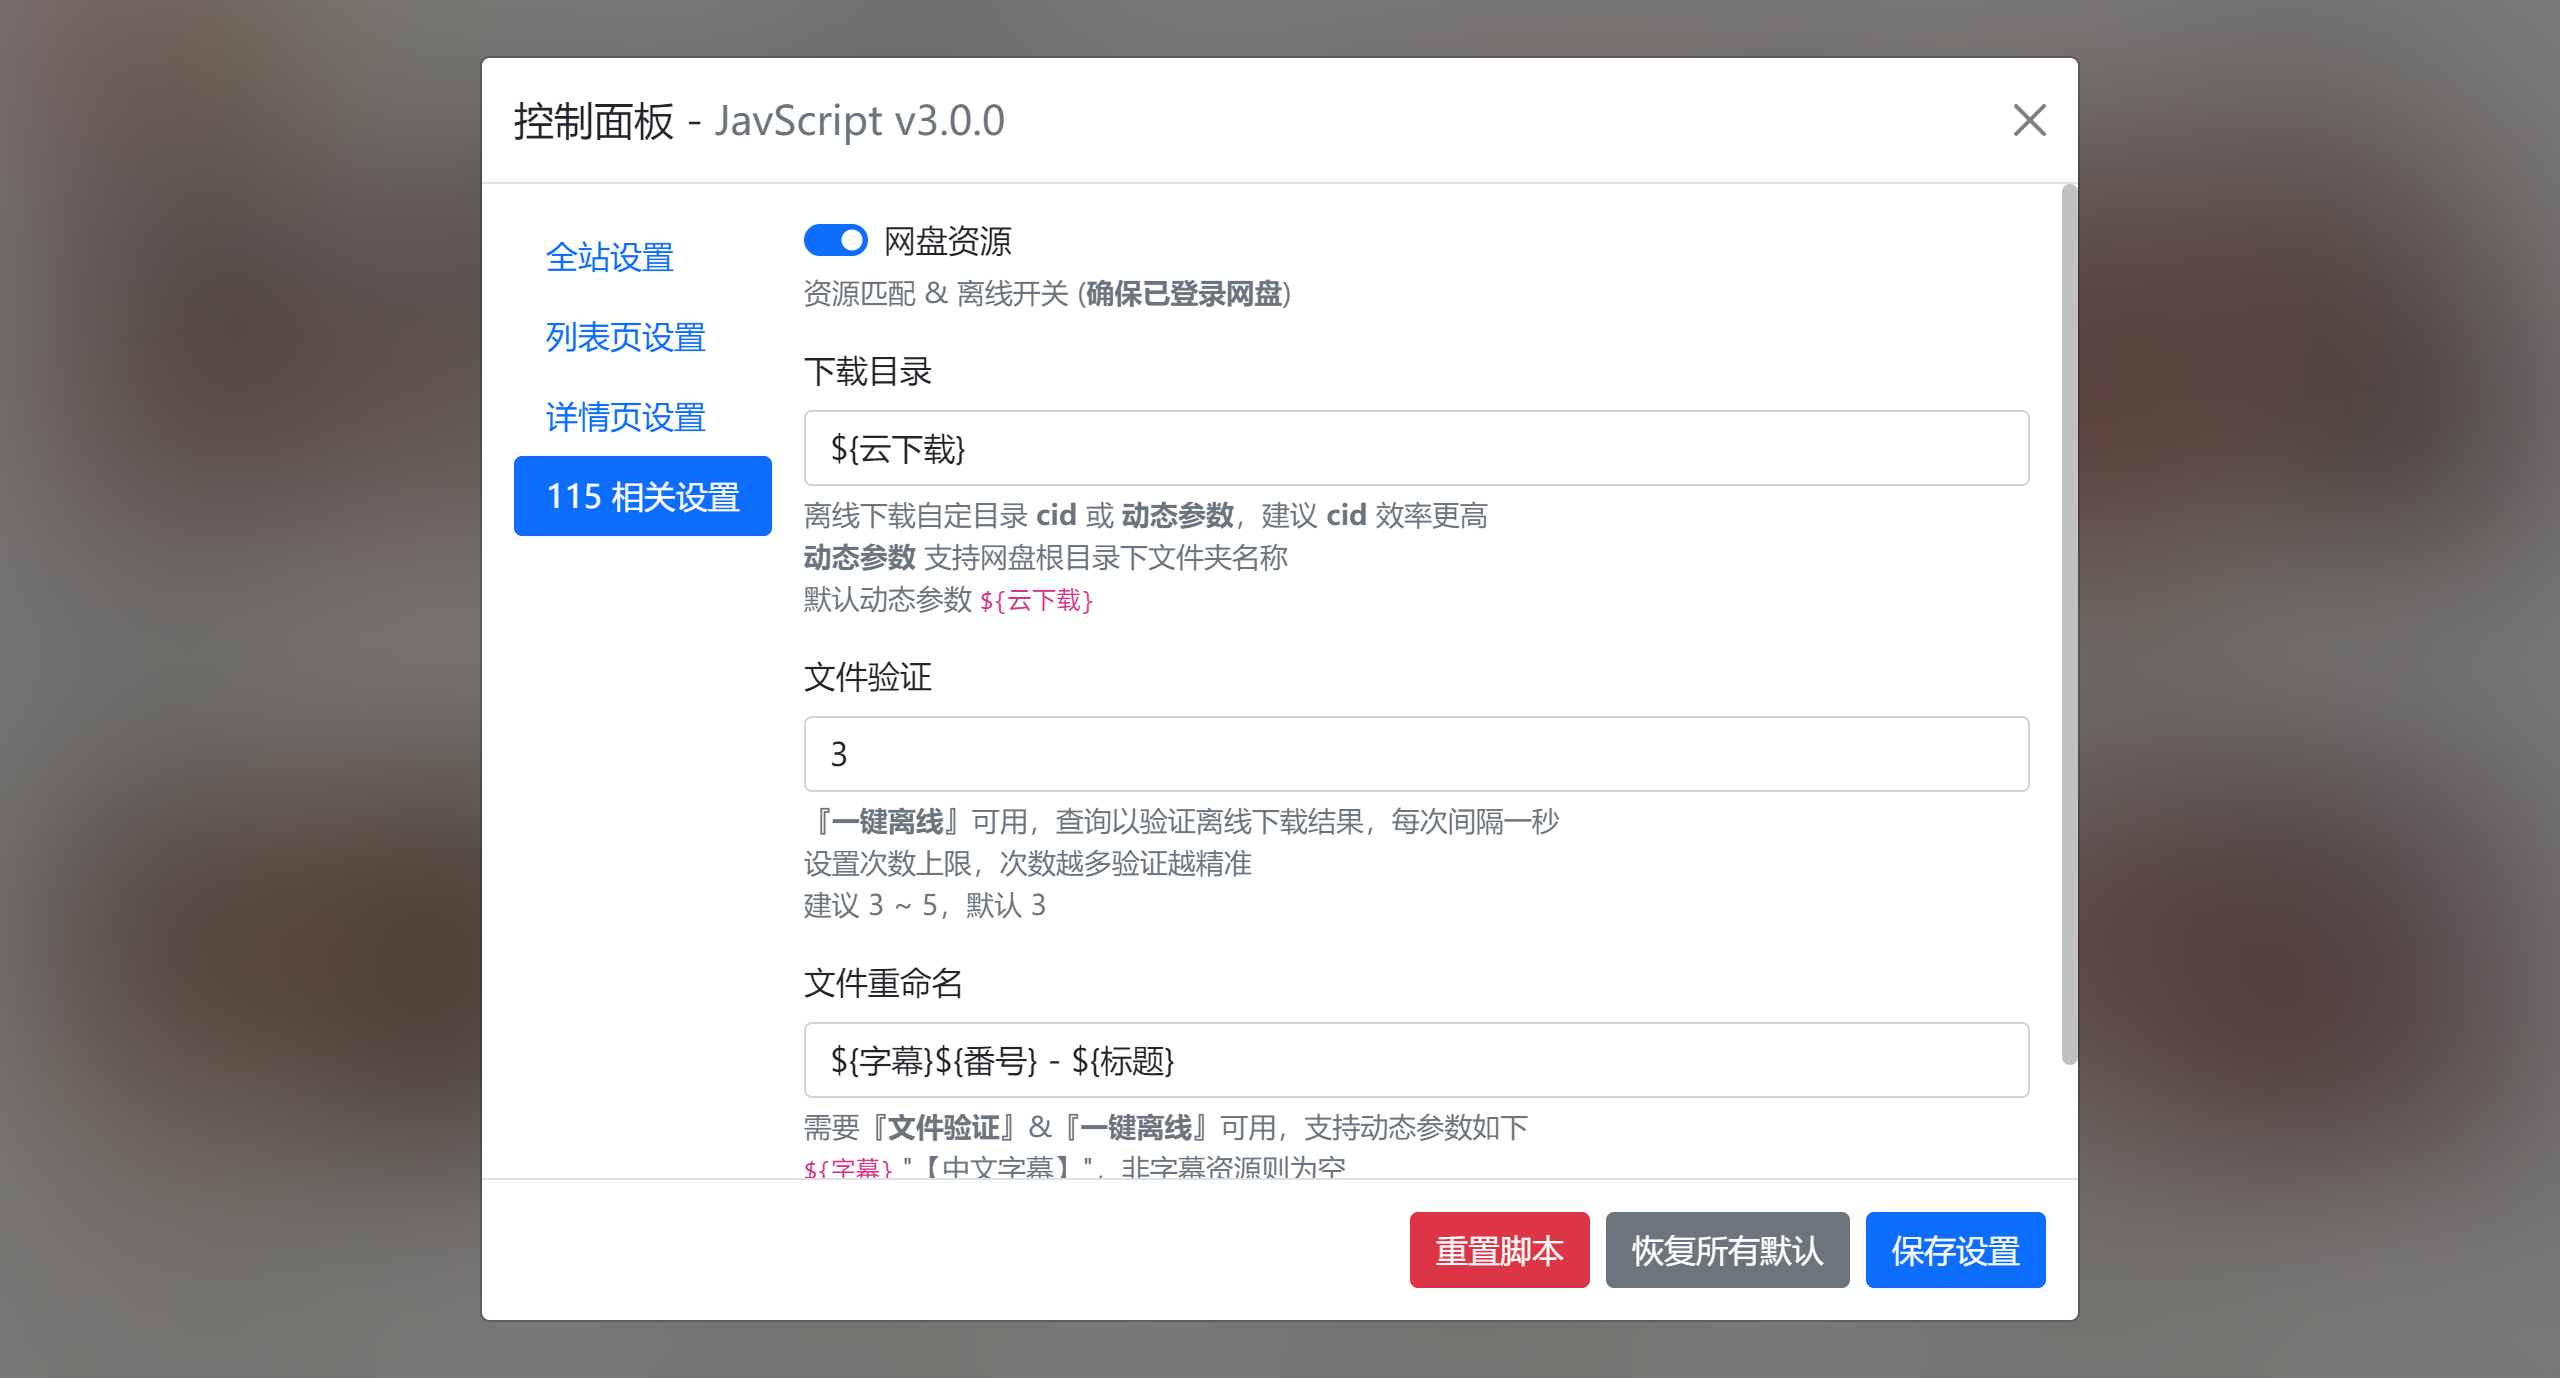Toggle the 网盘资源 switch off
This screenshot has height=1378, width=2560.
pos(835,240)
